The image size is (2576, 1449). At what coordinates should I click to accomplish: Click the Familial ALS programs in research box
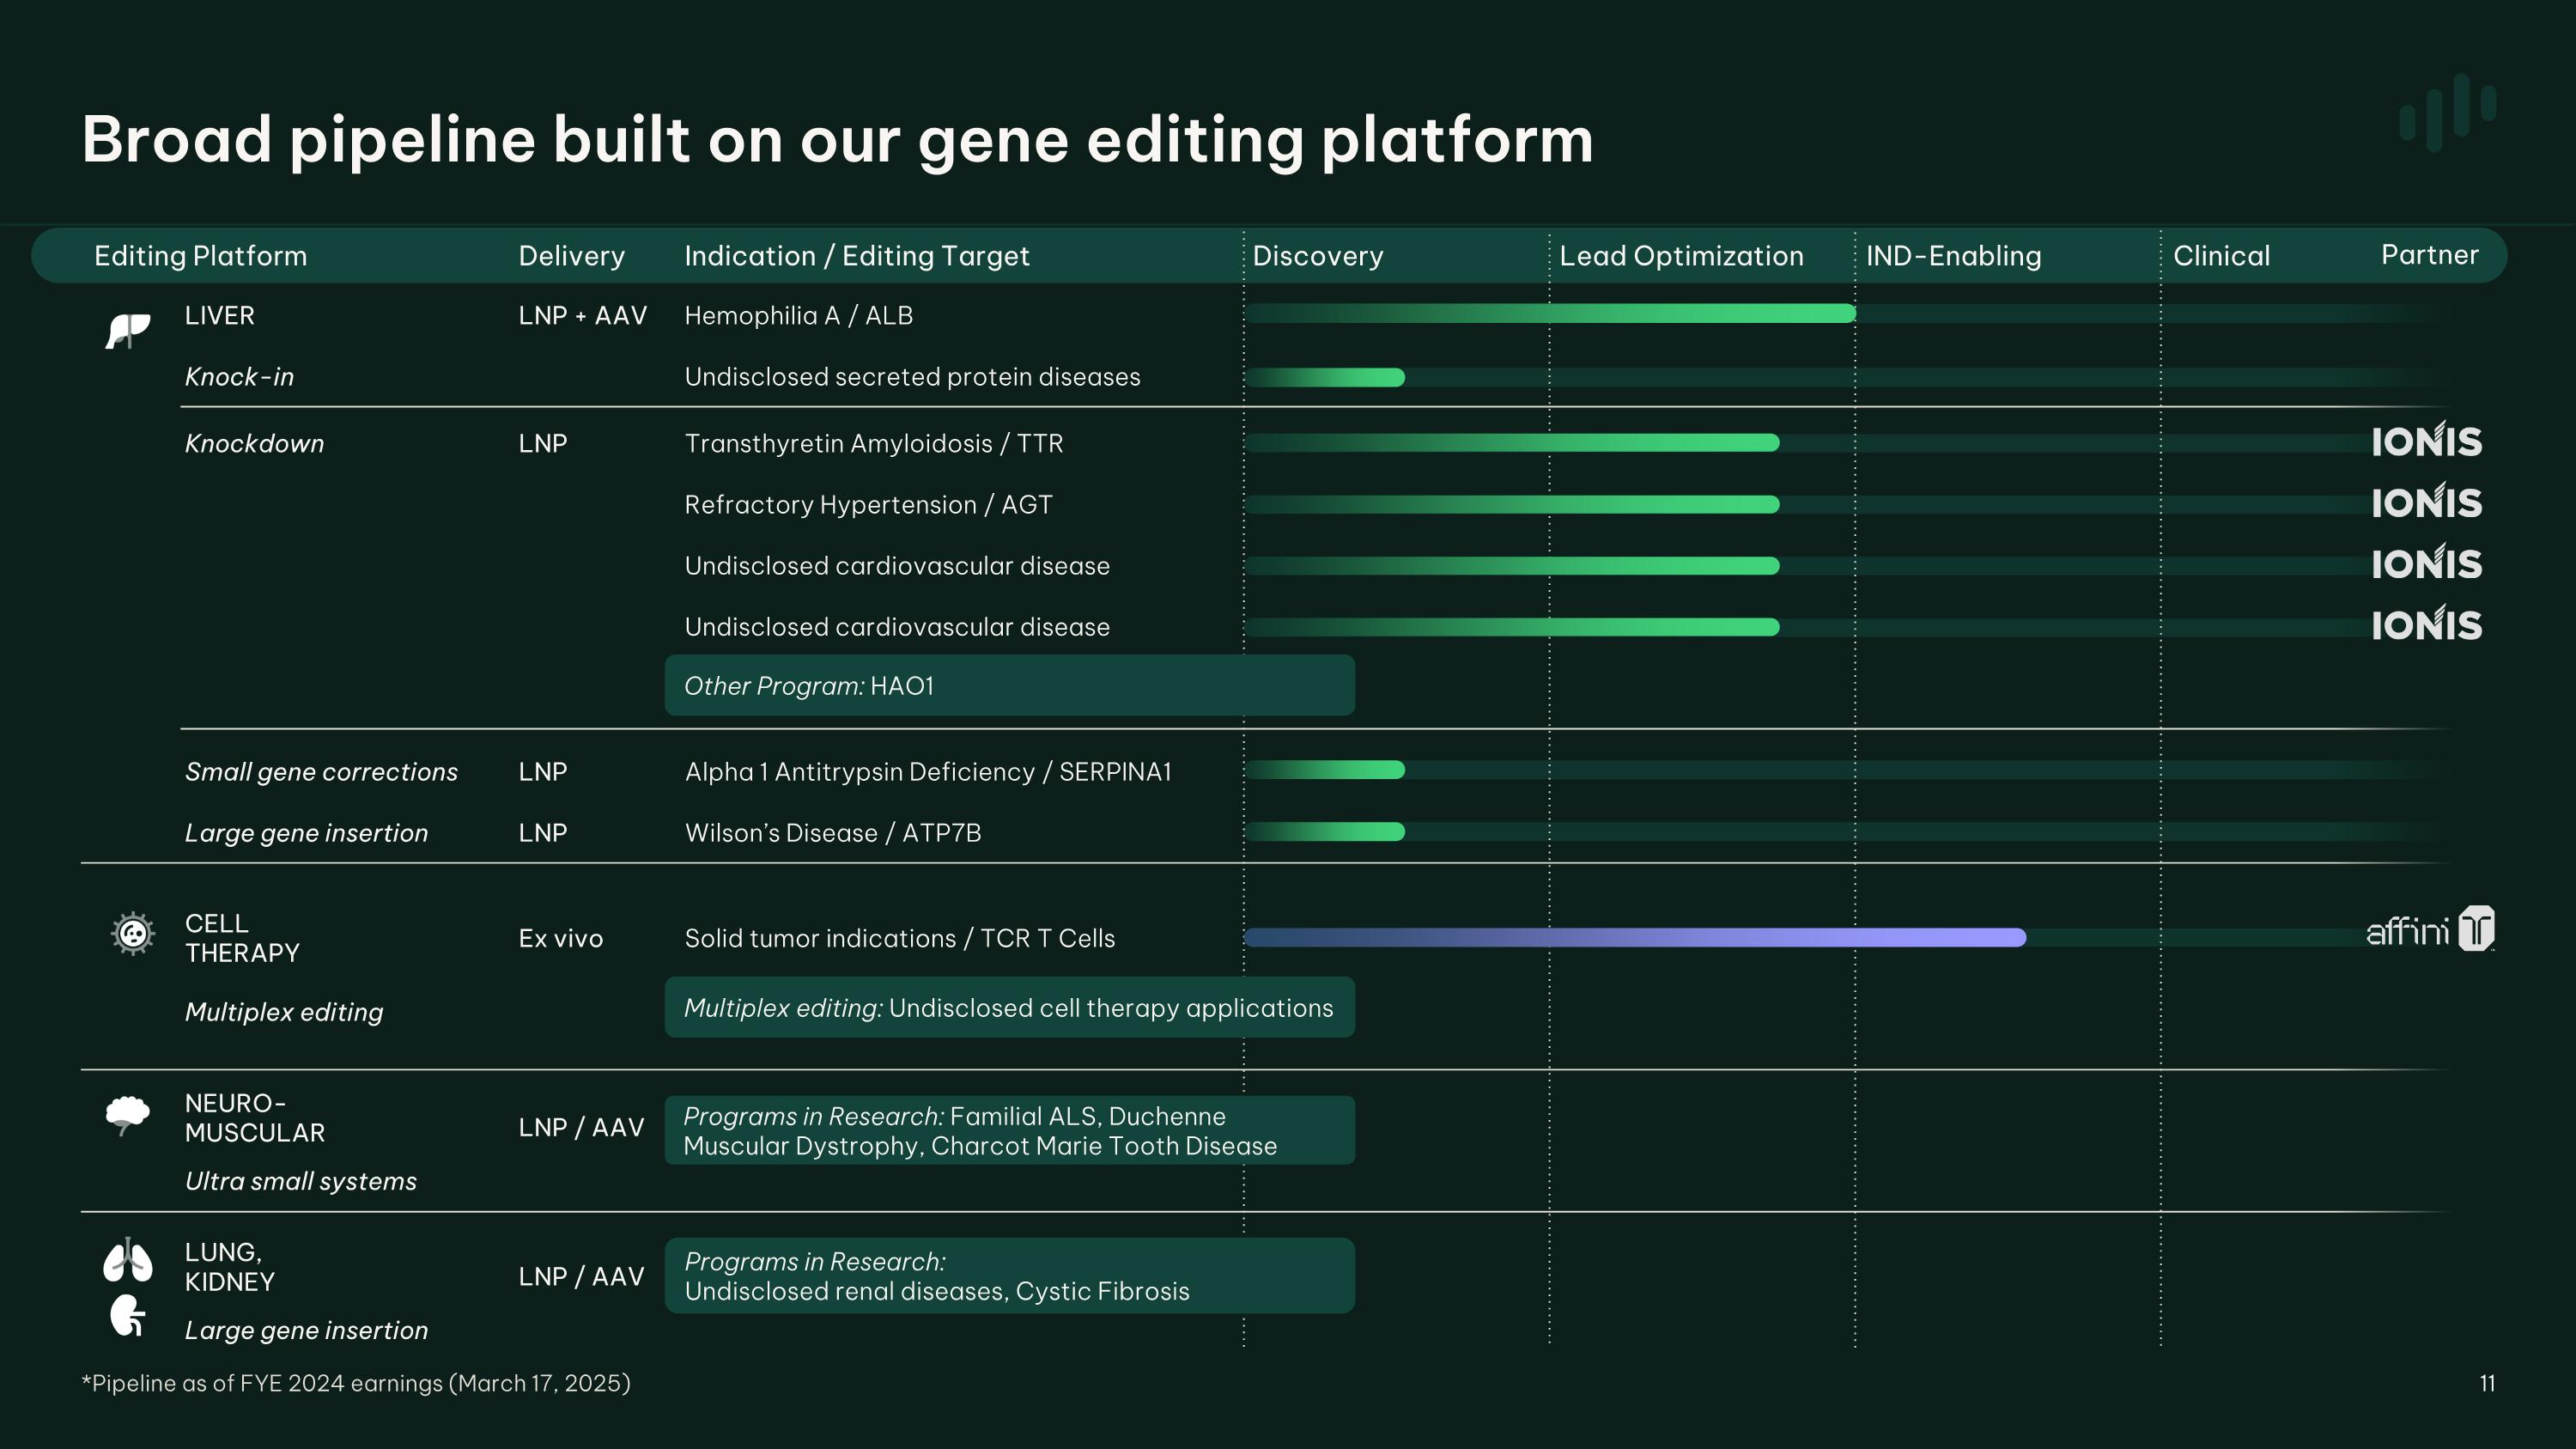click(1009, 1131)
